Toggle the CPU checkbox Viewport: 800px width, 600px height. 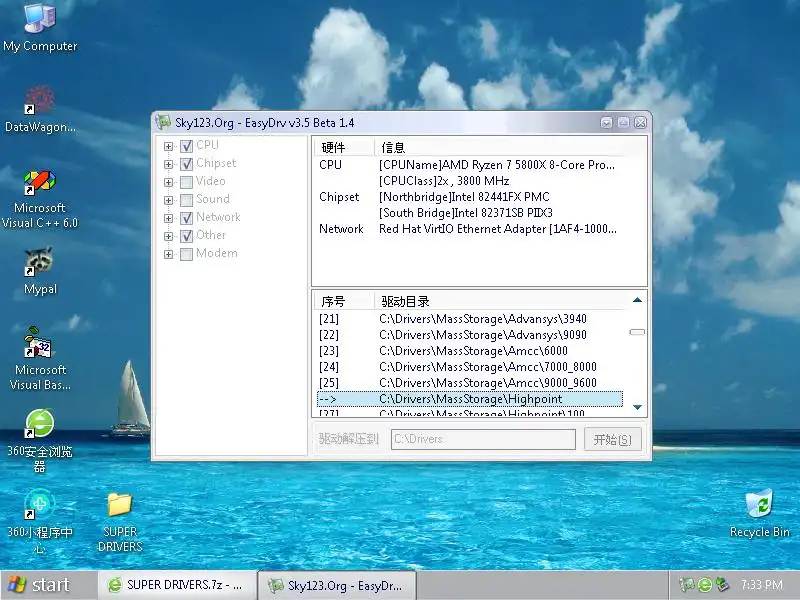click(x=186, y=146)
